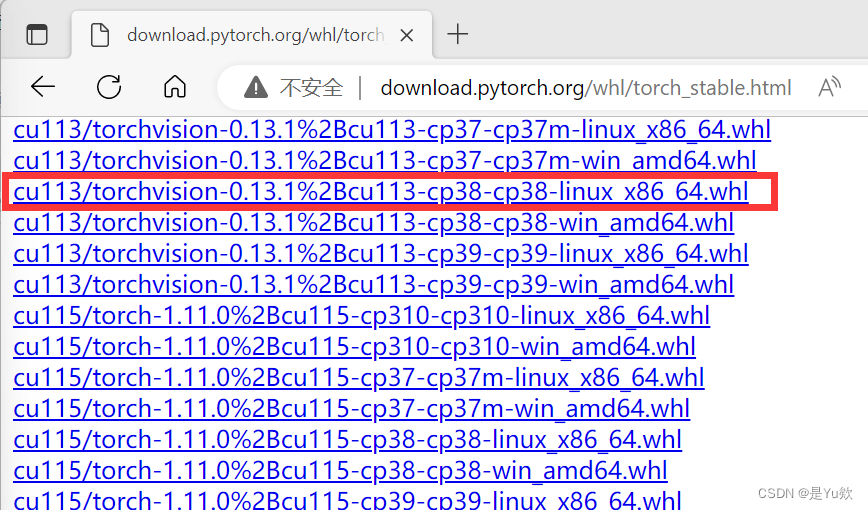Download torchvision 0.13.1 cu113 cp38 win_amd64 wheel
The width and height of the screenshot is (868, 510).
coord(374,223)
